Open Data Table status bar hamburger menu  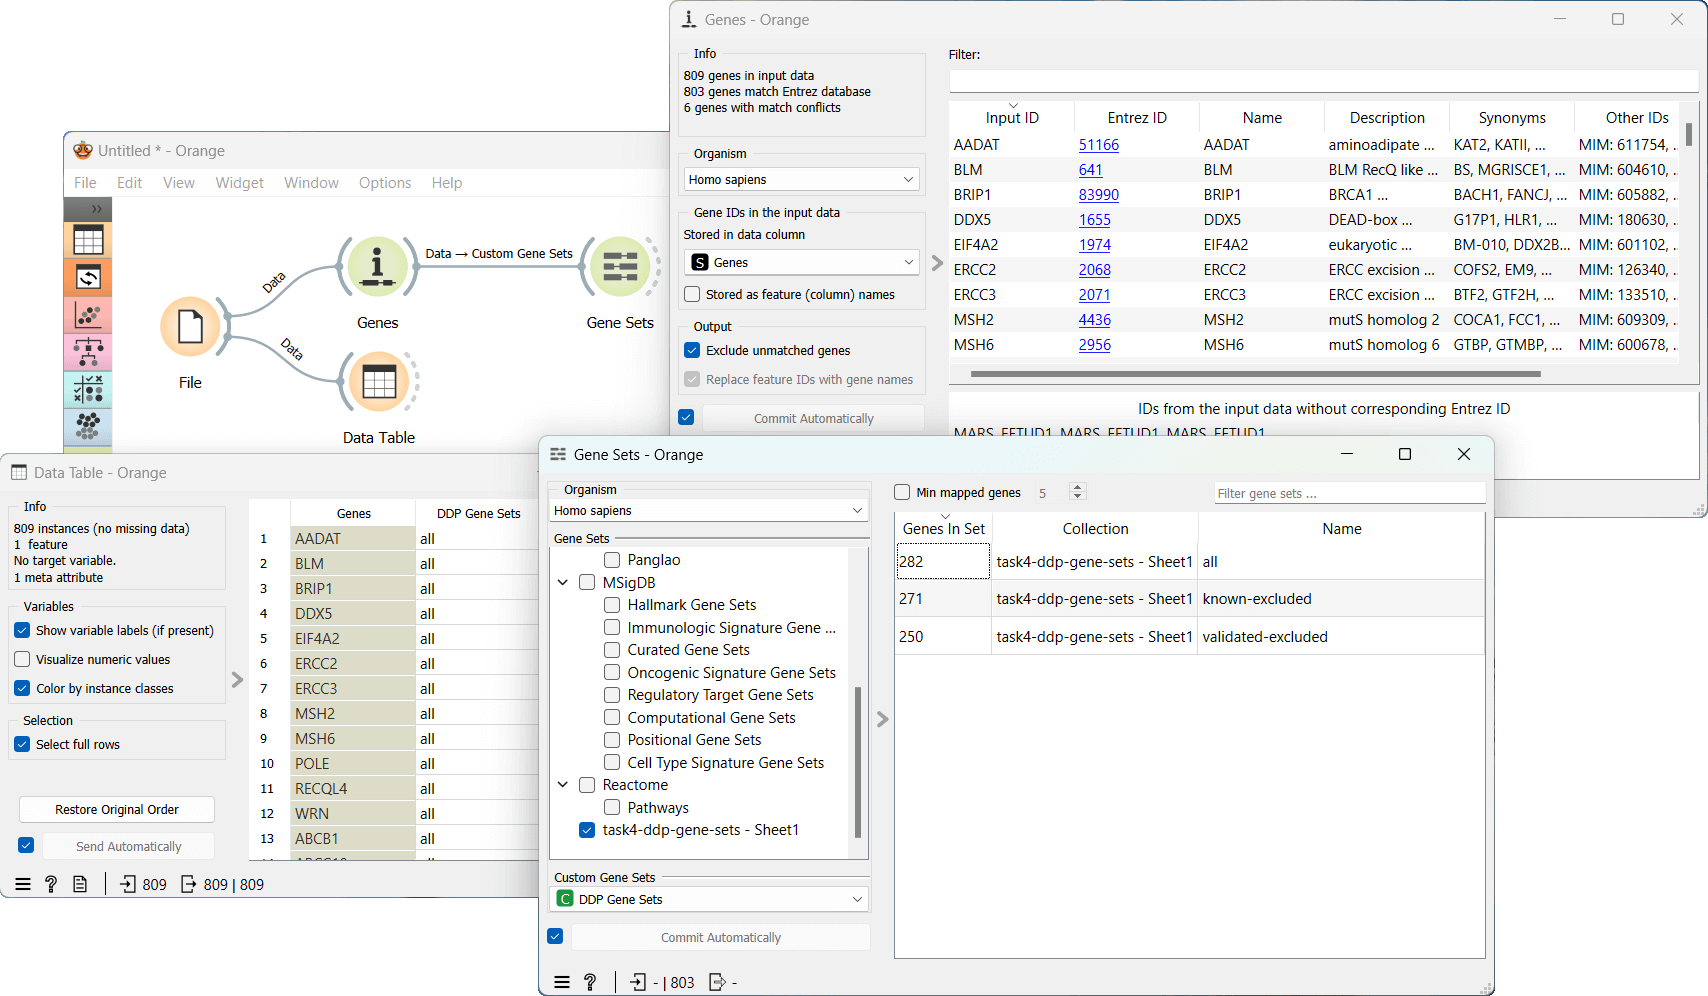(x=23, y=884)
